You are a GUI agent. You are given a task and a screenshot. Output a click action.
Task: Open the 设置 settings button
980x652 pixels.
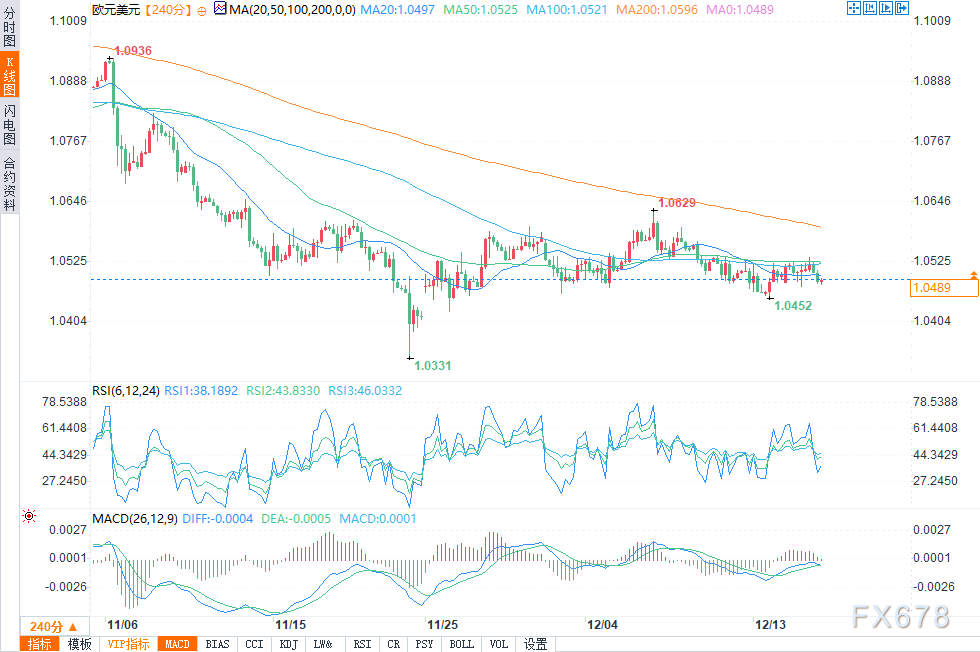[535, 644]
